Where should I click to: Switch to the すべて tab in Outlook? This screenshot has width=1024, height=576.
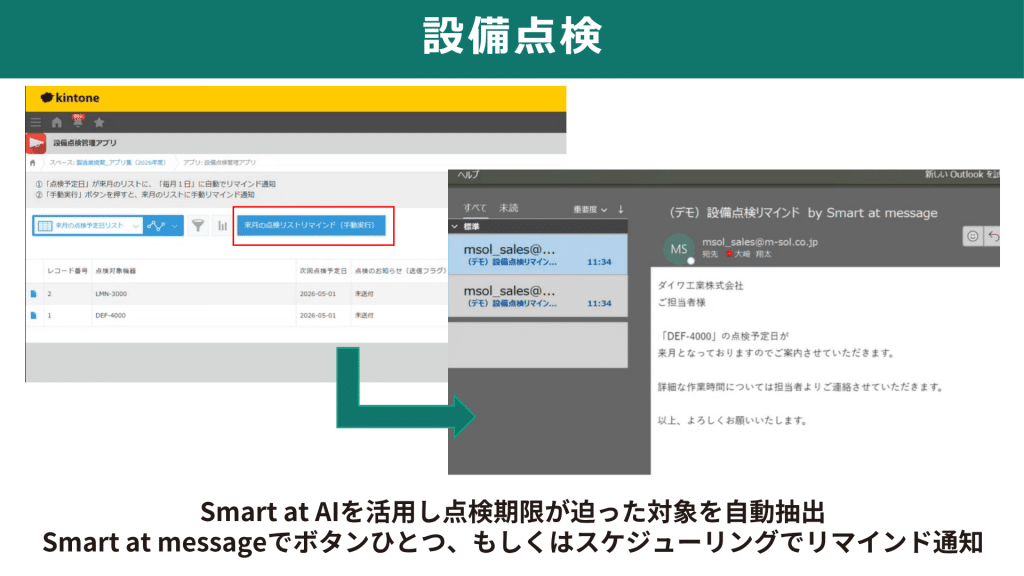coord(475,208)
